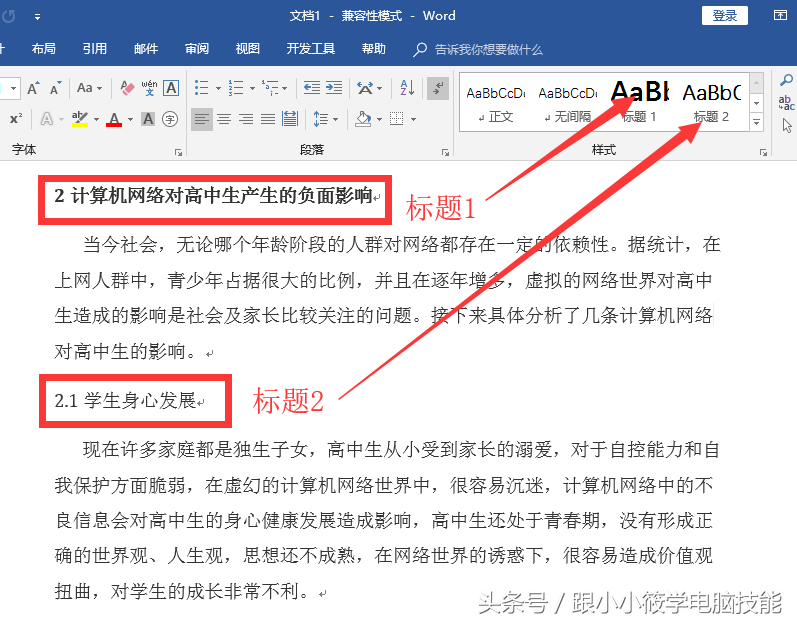Open the 开发工具 (Developer) tab

click(x=311, y=49)
